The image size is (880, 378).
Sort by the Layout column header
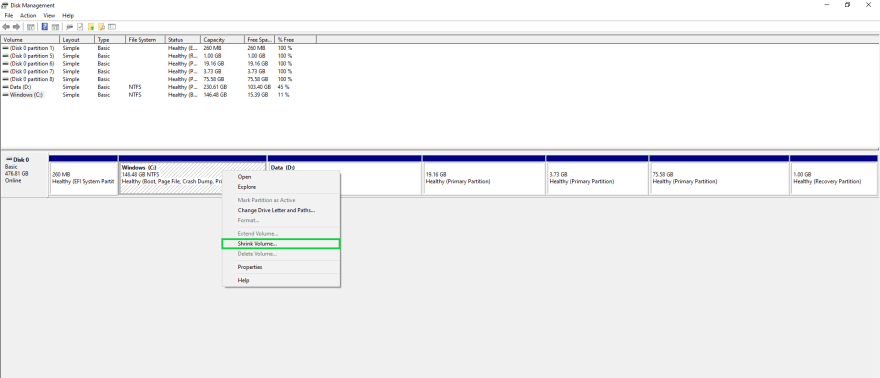click(77, 40)
